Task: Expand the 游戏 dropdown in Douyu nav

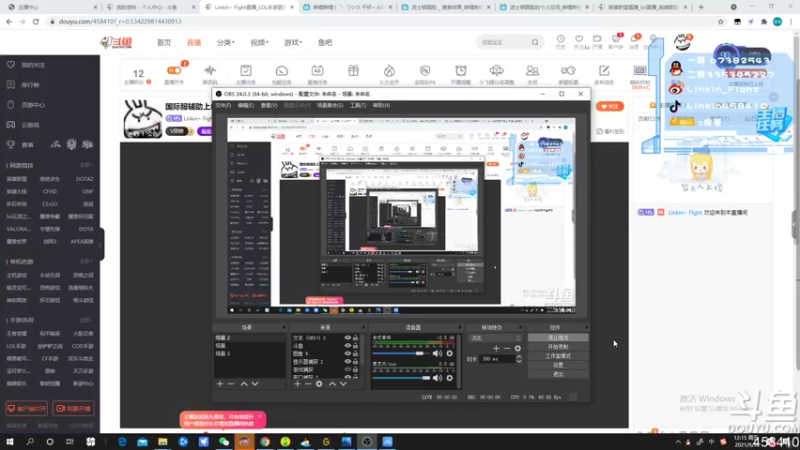Action: (293, 42)
